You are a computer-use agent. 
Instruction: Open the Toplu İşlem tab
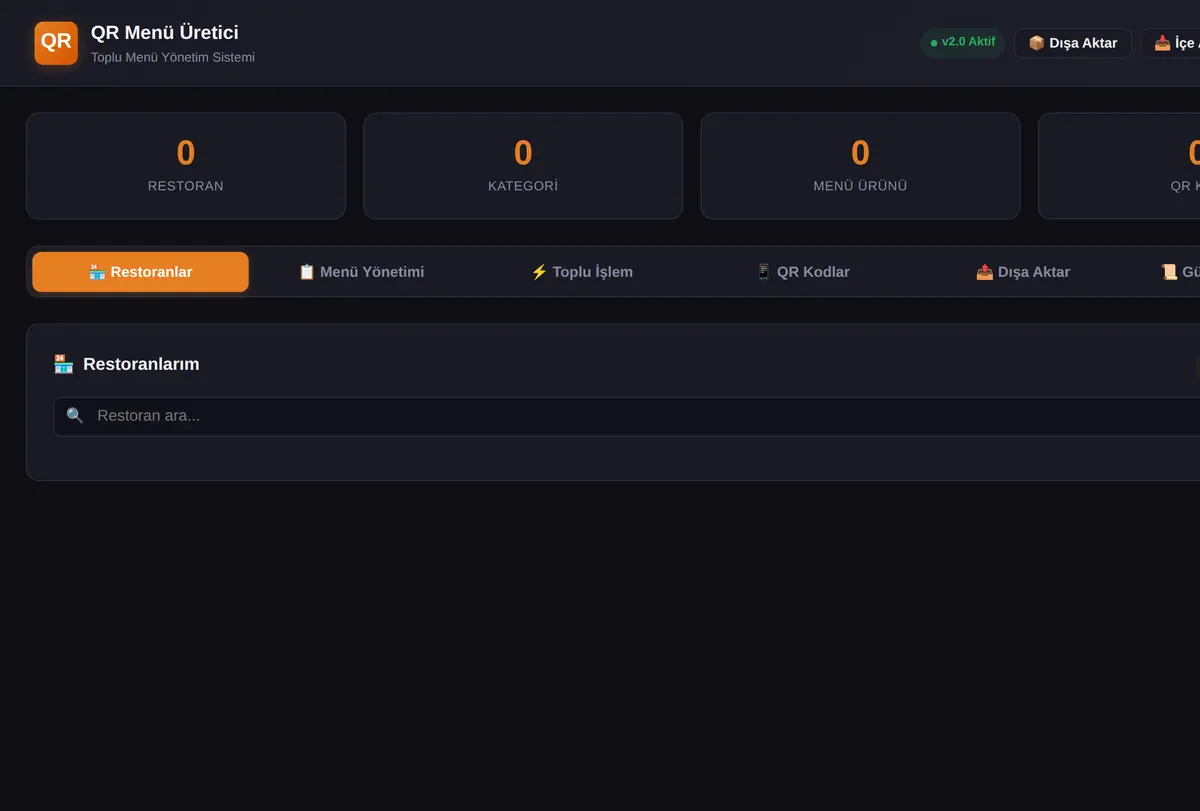[582, 272]
